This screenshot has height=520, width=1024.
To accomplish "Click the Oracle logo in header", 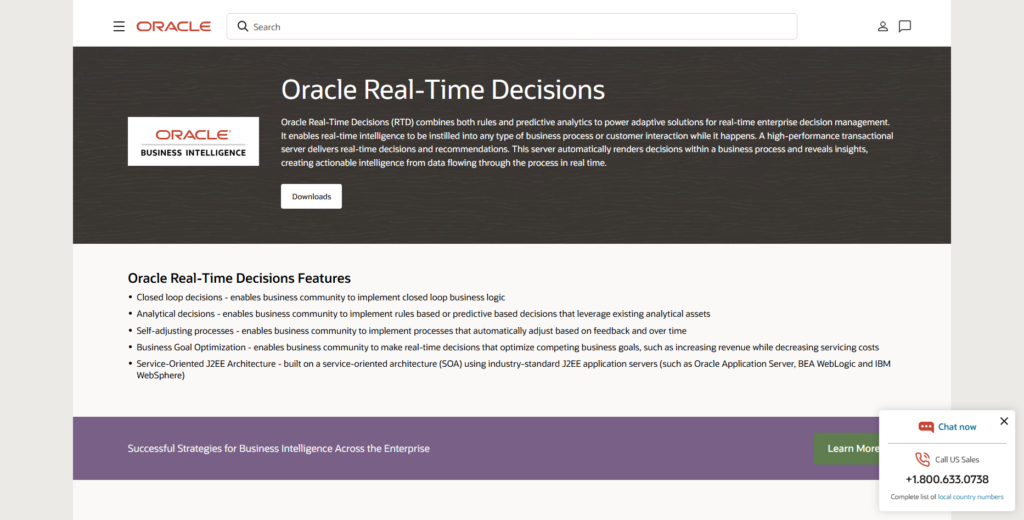I will pos(174,27).
